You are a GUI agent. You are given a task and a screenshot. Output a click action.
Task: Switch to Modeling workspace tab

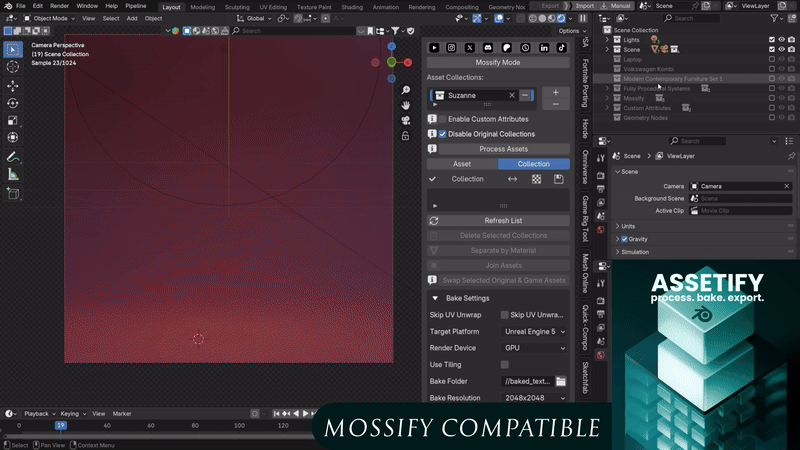click(203, 7)
